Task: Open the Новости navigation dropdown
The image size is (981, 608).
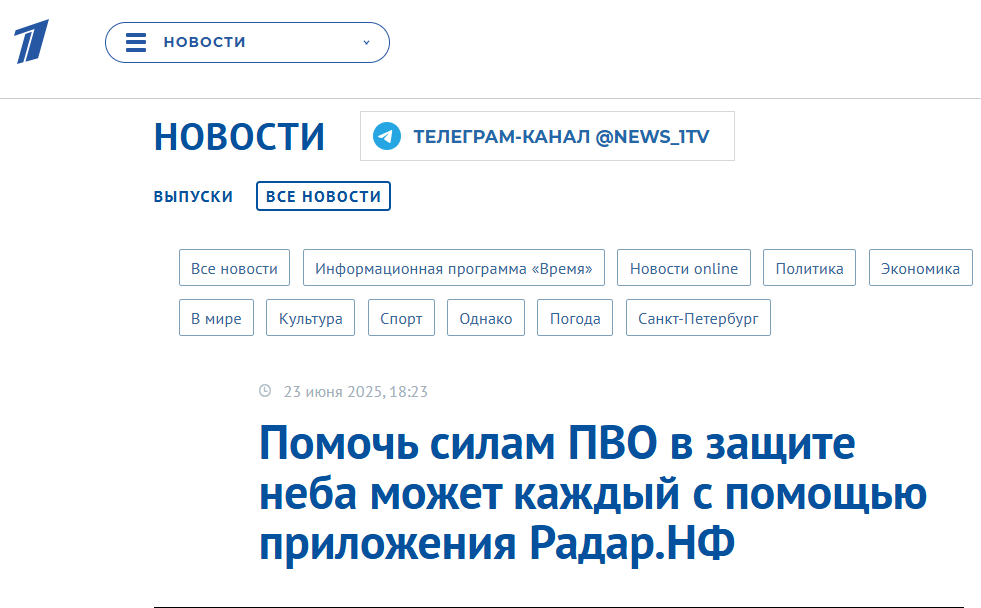Action: pyautogui.click(x=247, y=43)
